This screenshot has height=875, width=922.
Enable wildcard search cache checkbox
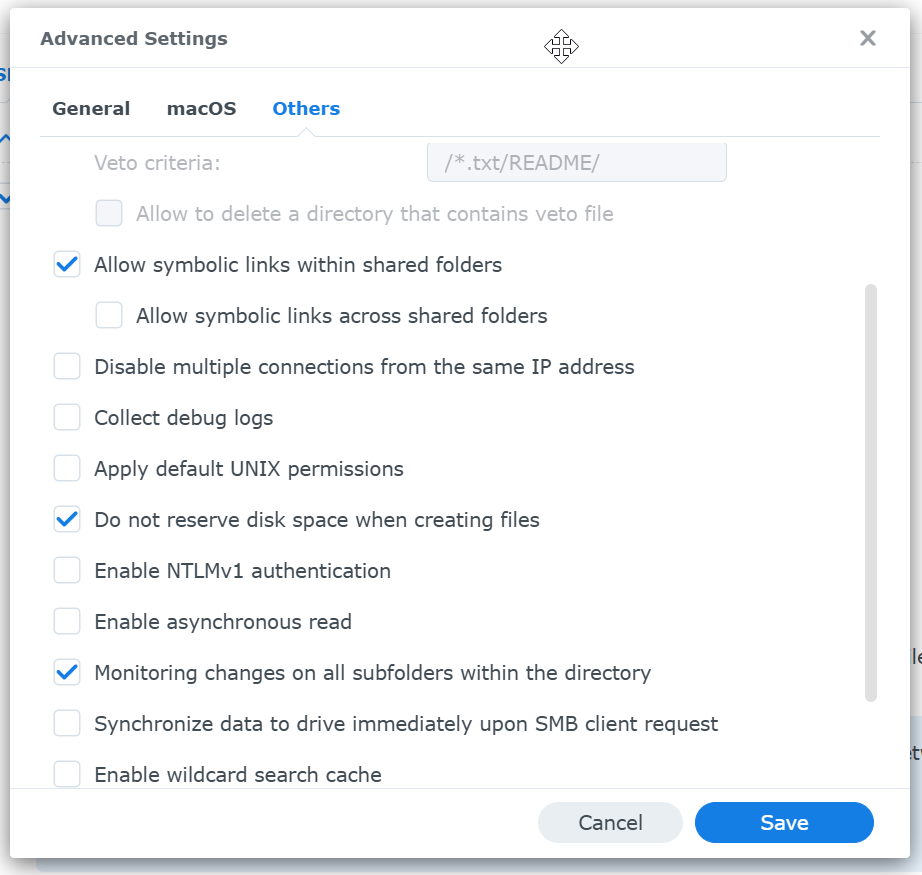tap(67, 774)
